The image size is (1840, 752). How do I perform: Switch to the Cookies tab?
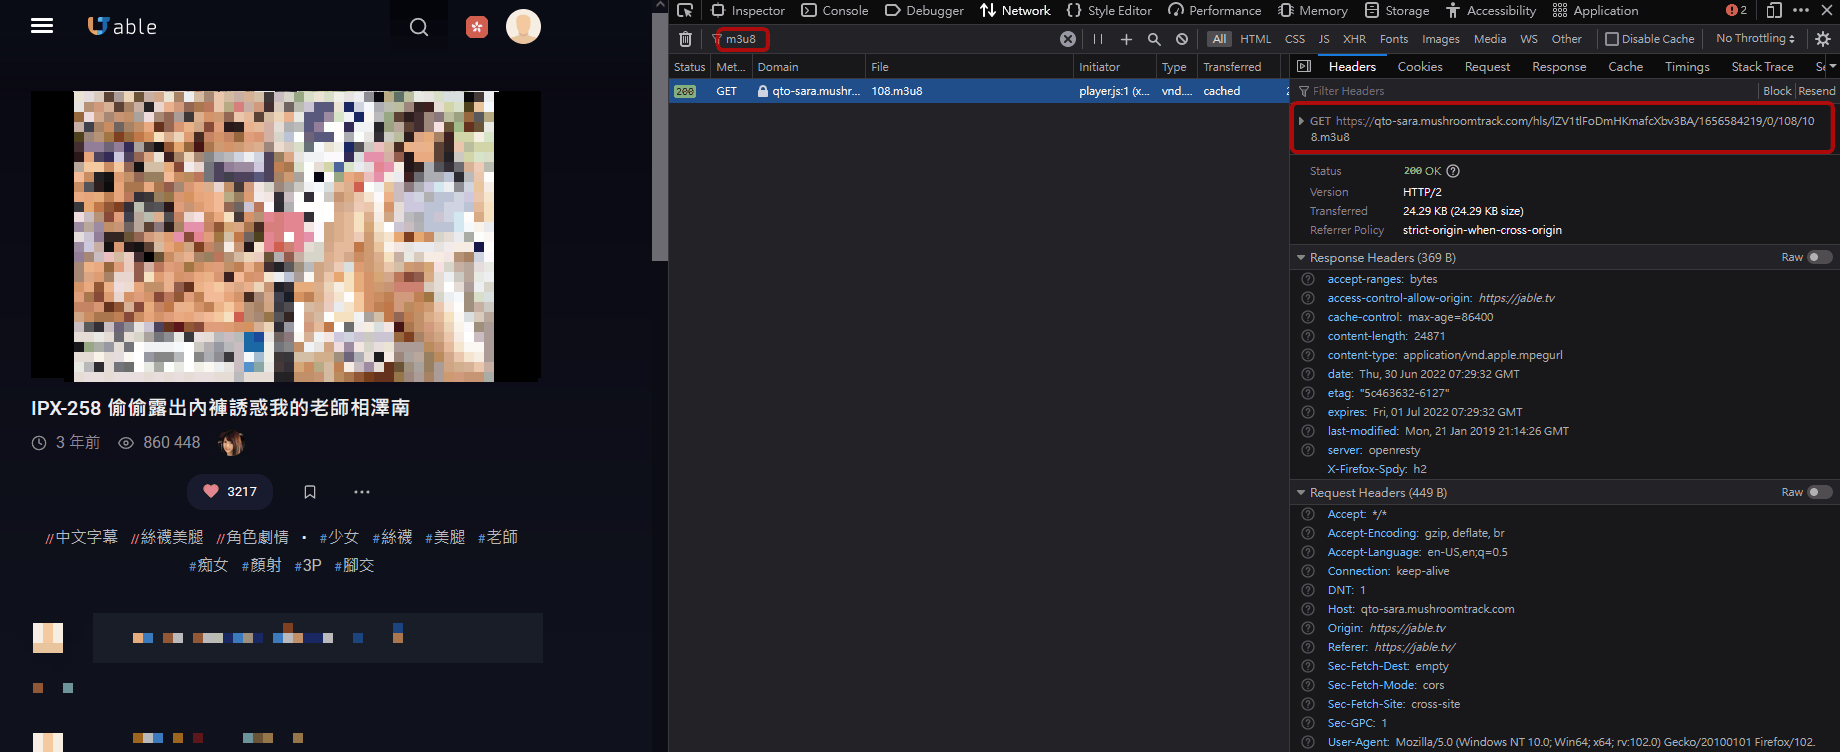(x=1419, y=67)
